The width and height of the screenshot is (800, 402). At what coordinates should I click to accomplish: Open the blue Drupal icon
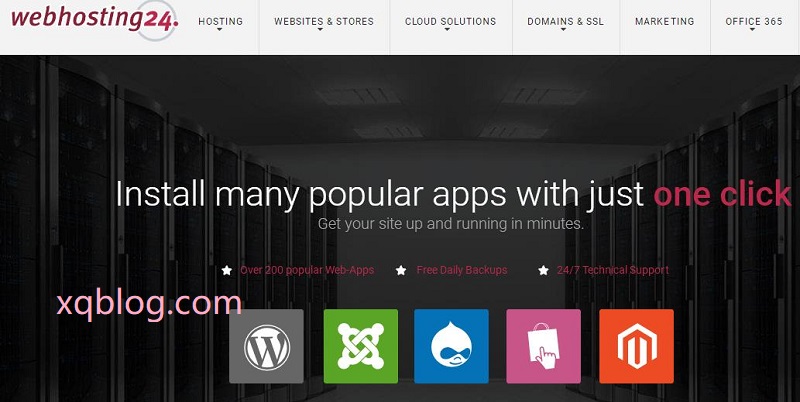tap(451, 346)
